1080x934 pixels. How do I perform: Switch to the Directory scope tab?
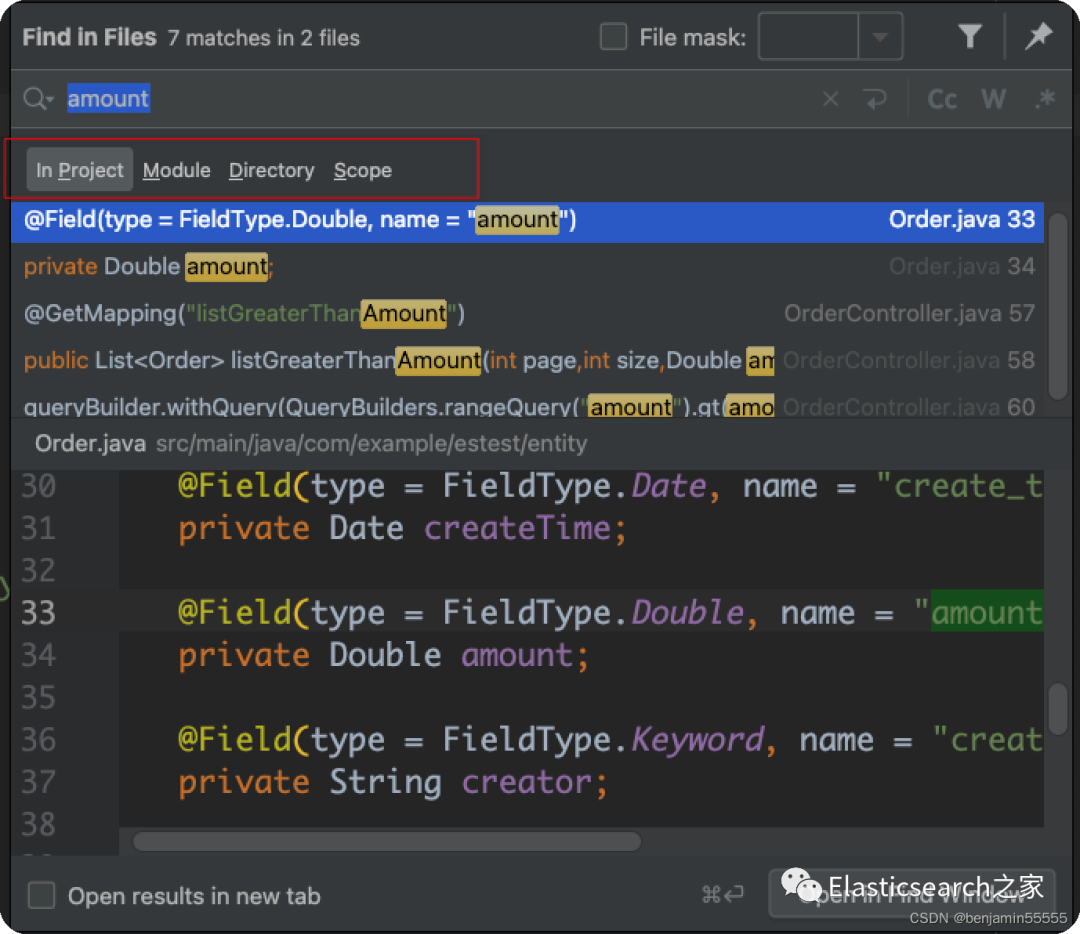pyautogui.click(x=271, y=170)
